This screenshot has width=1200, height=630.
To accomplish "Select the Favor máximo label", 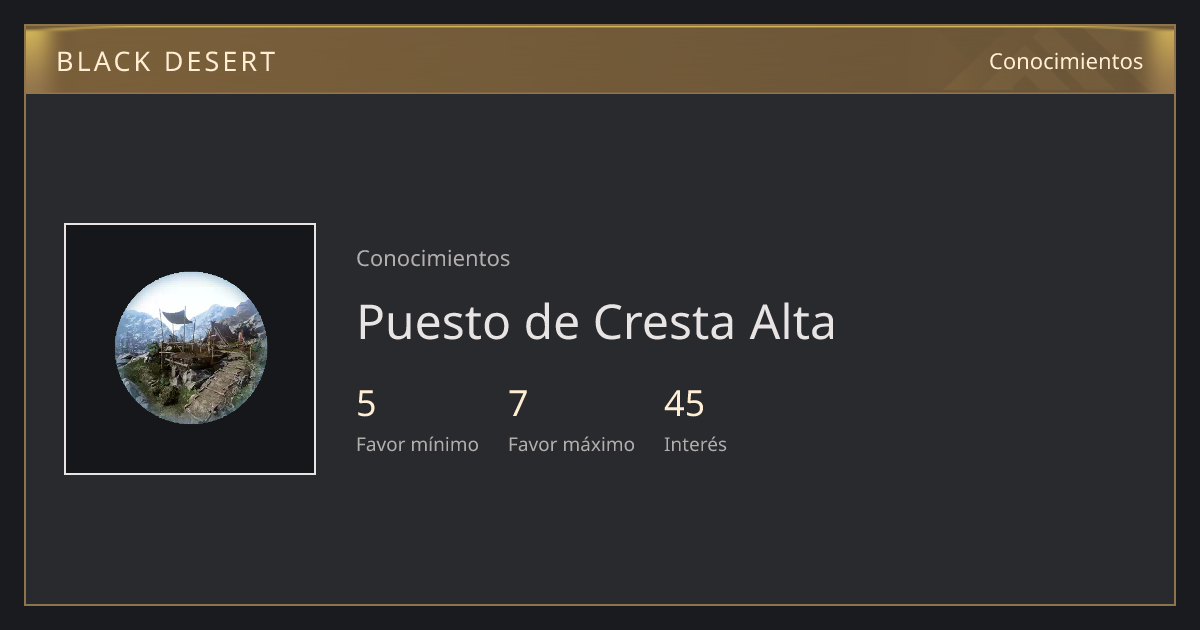I will (x=571, y=444).
